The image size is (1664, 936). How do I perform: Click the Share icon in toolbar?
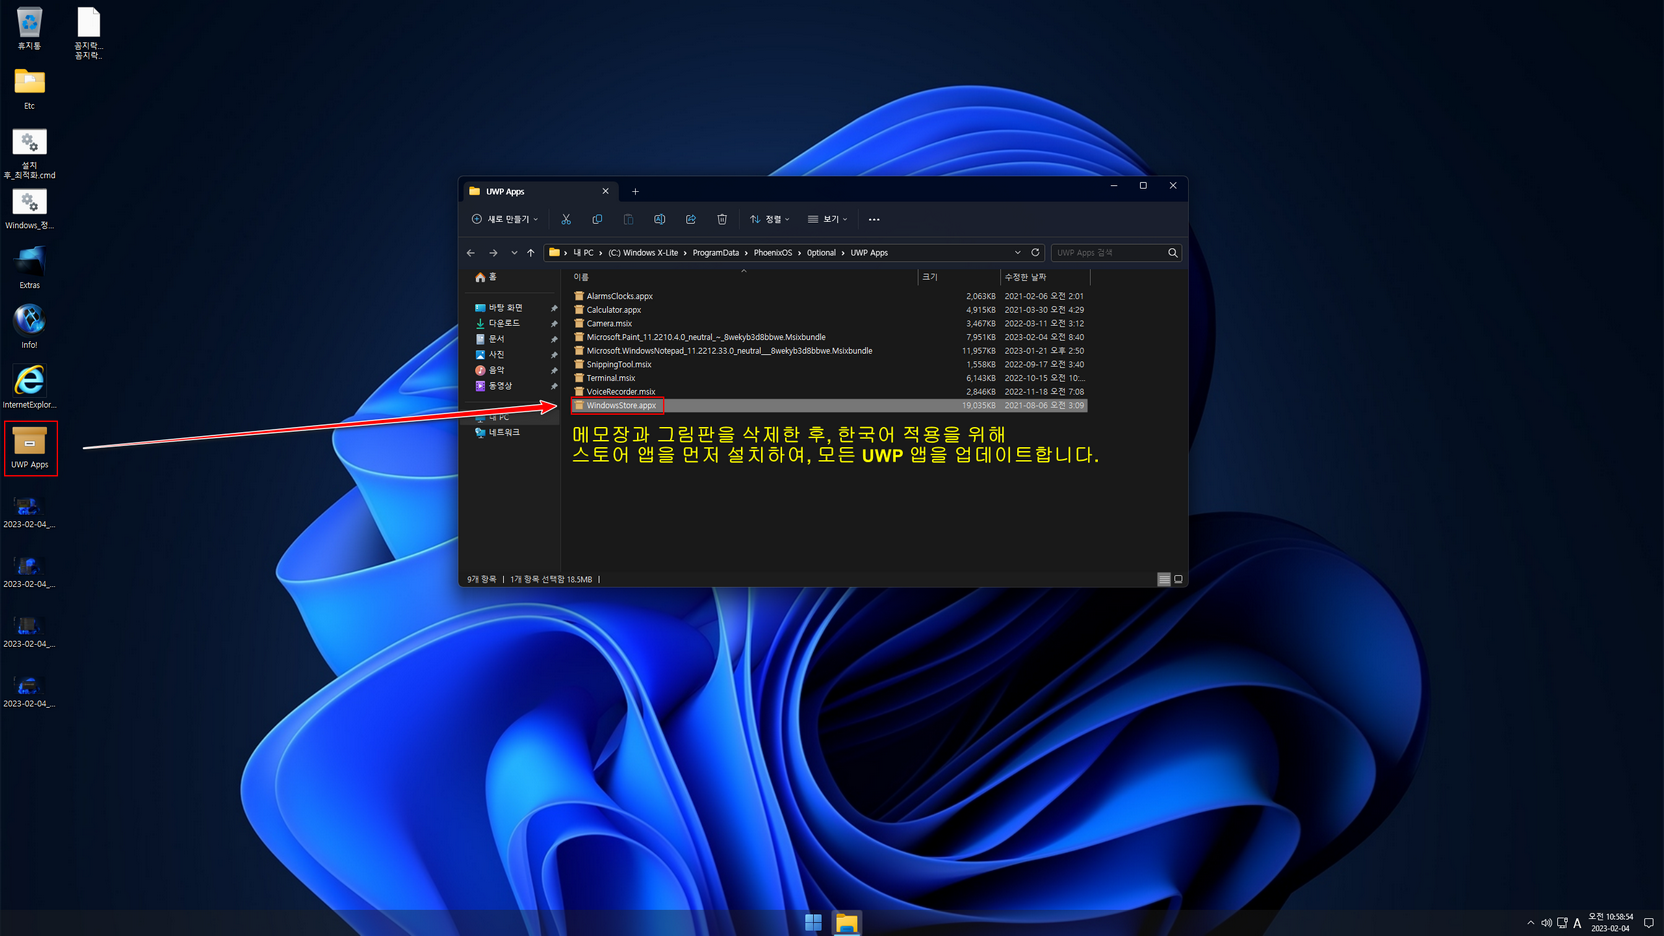pos(691,219)
